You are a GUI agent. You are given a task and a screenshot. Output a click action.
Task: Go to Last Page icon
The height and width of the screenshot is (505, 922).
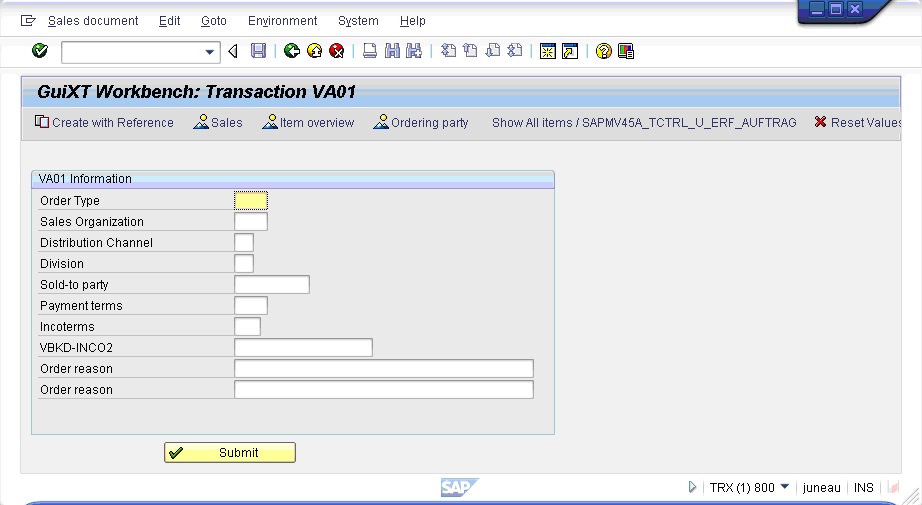tap(515, 51)
